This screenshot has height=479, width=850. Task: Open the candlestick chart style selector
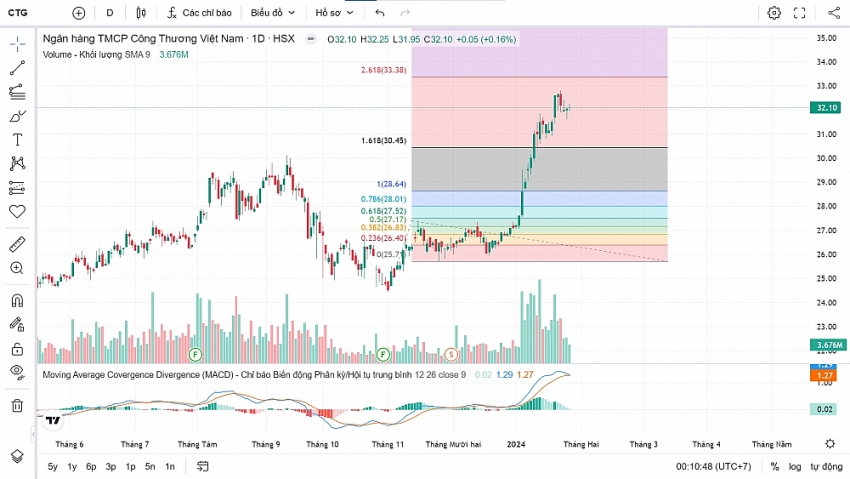click(x=141, y=12)
